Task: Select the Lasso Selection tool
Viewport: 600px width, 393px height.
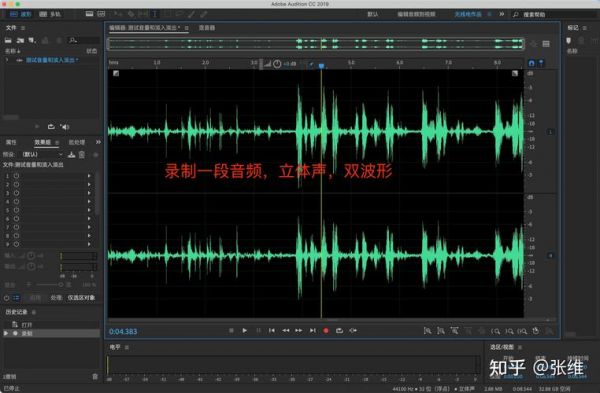Action: point(179,14)
